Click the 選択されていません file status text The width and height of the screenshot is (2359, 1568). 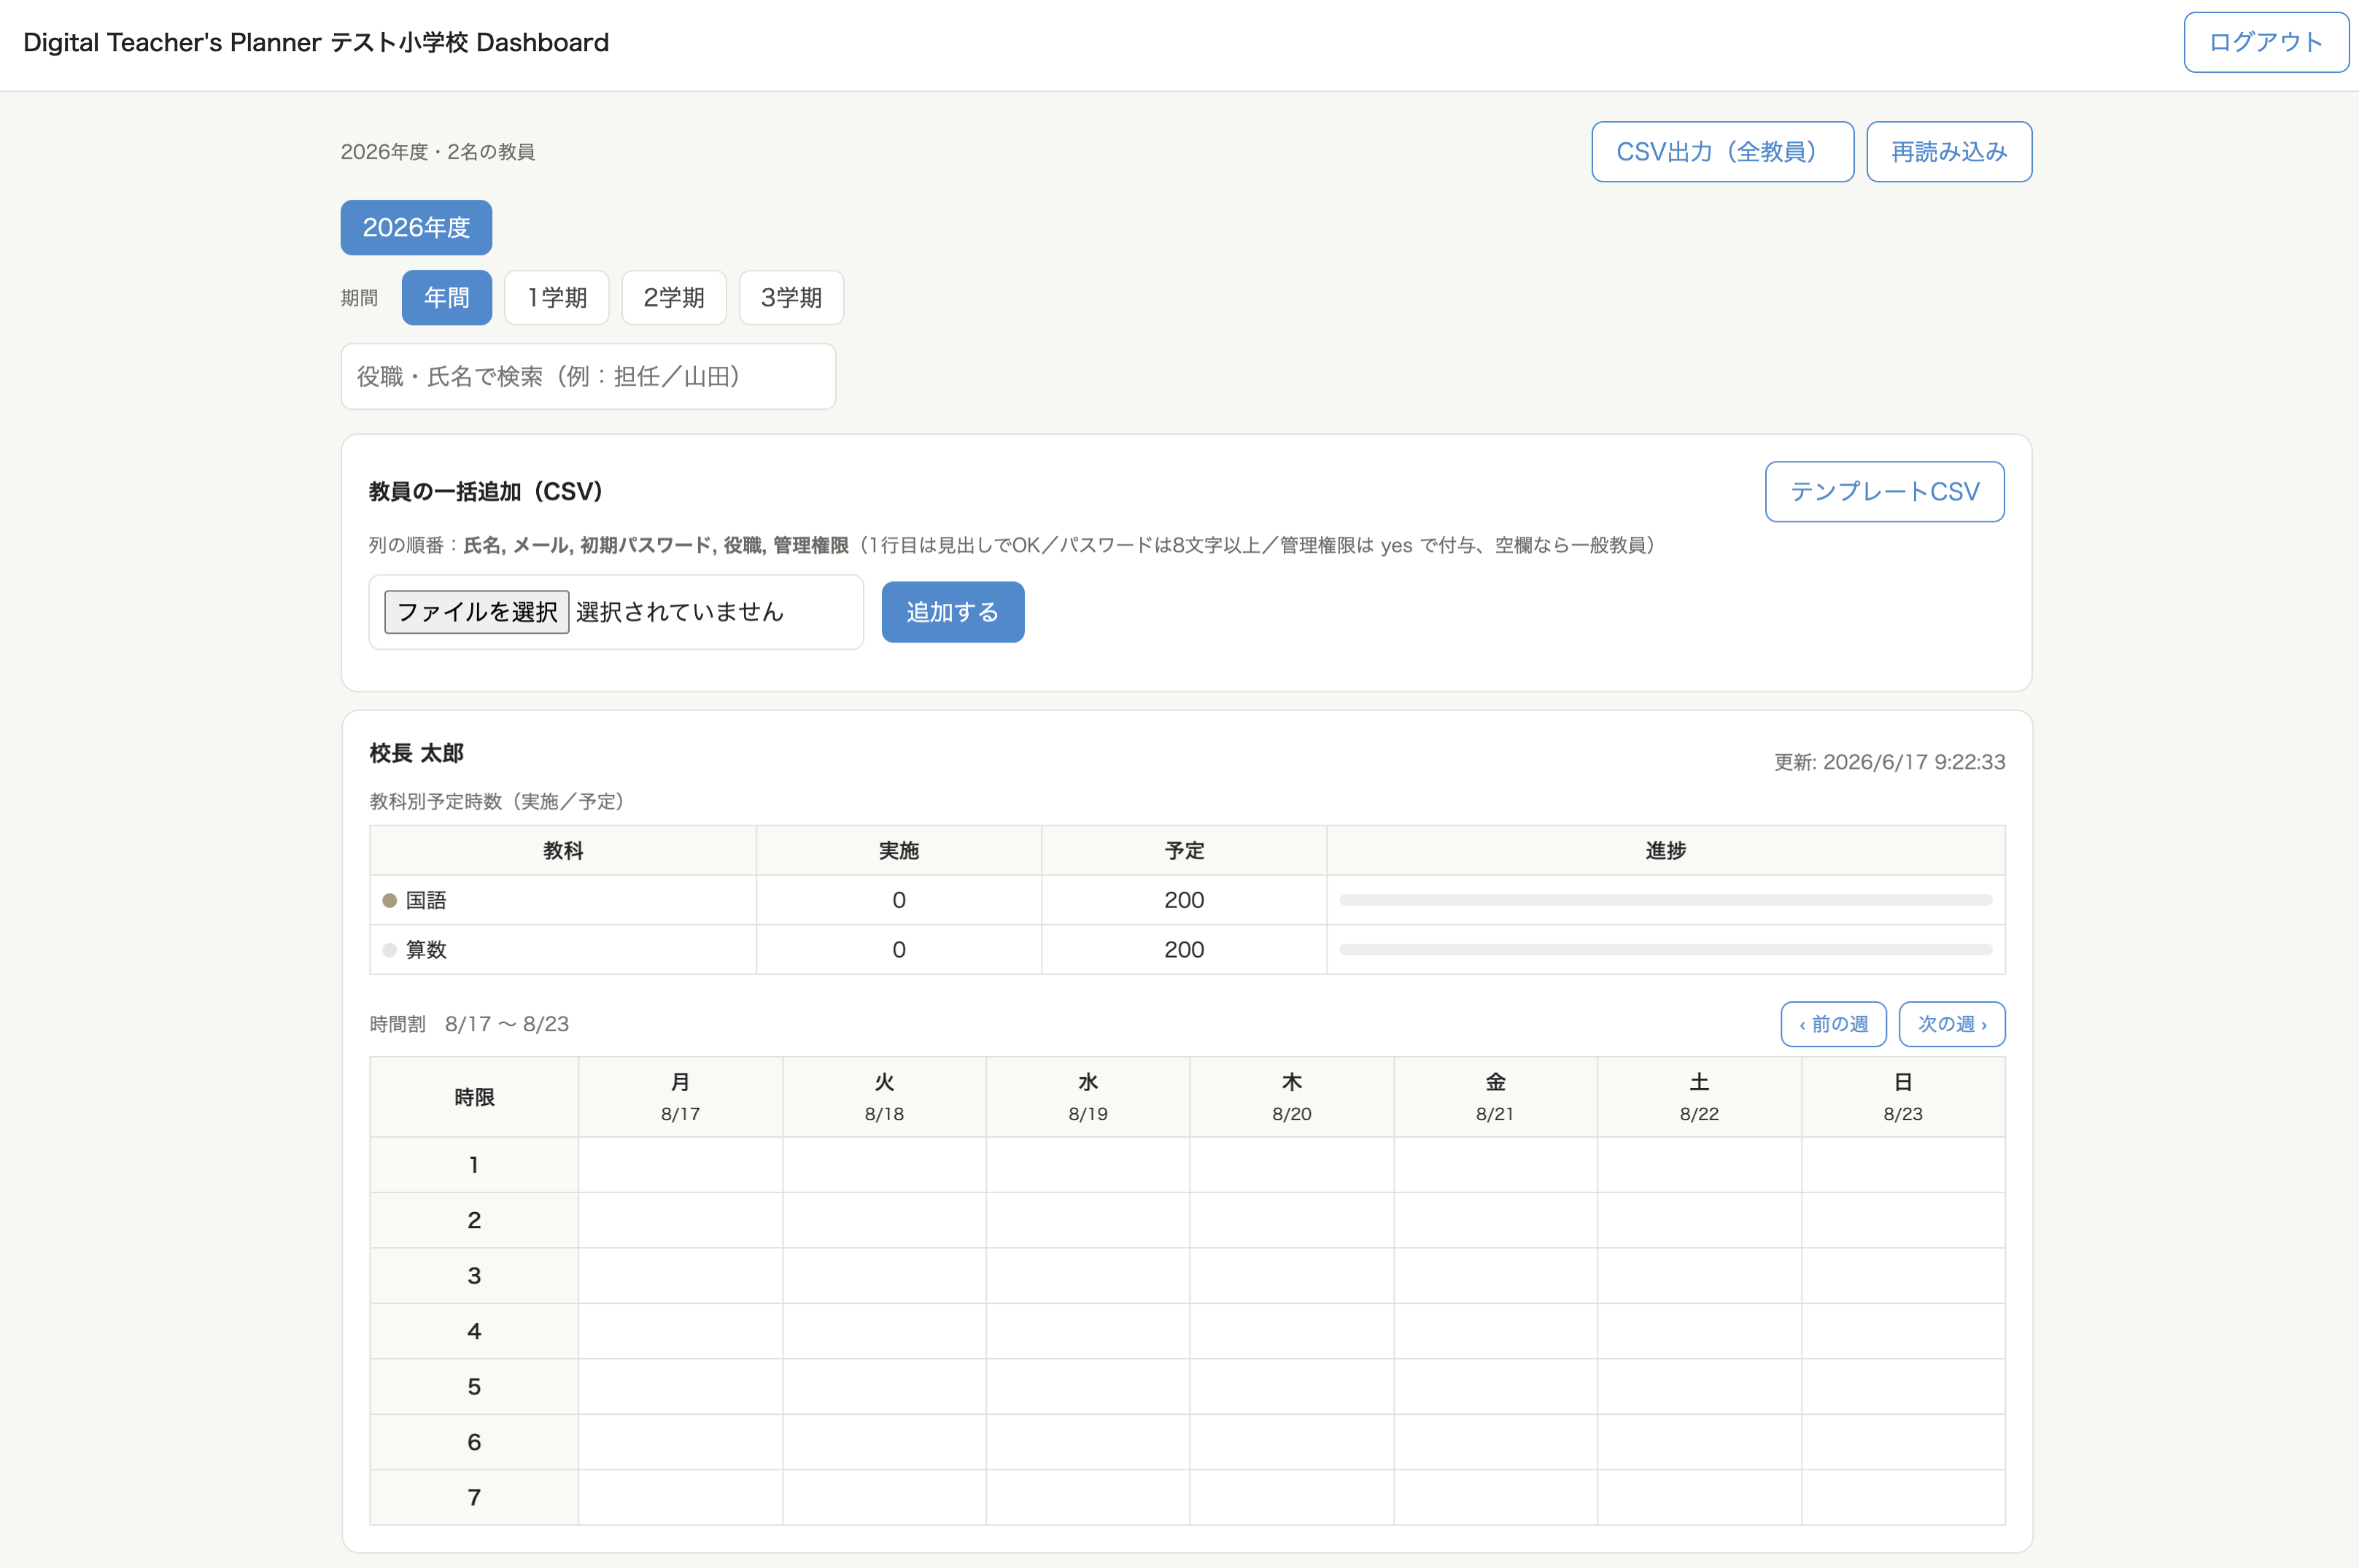pyautogui.click(x=680, y=612)
